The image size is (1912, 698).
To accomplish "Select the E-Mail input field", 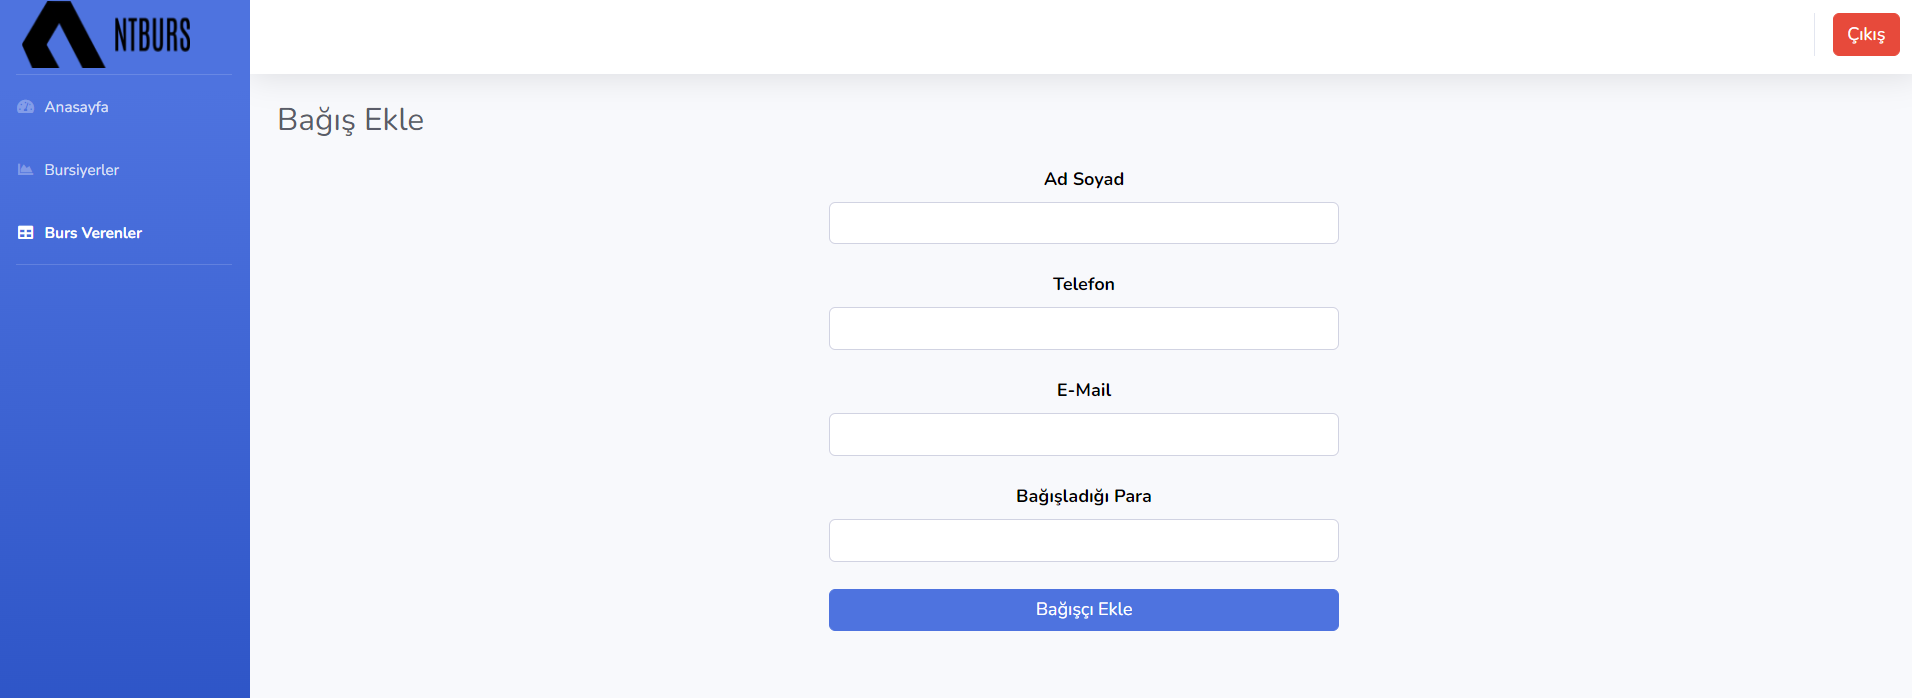I will [1083, 435].
